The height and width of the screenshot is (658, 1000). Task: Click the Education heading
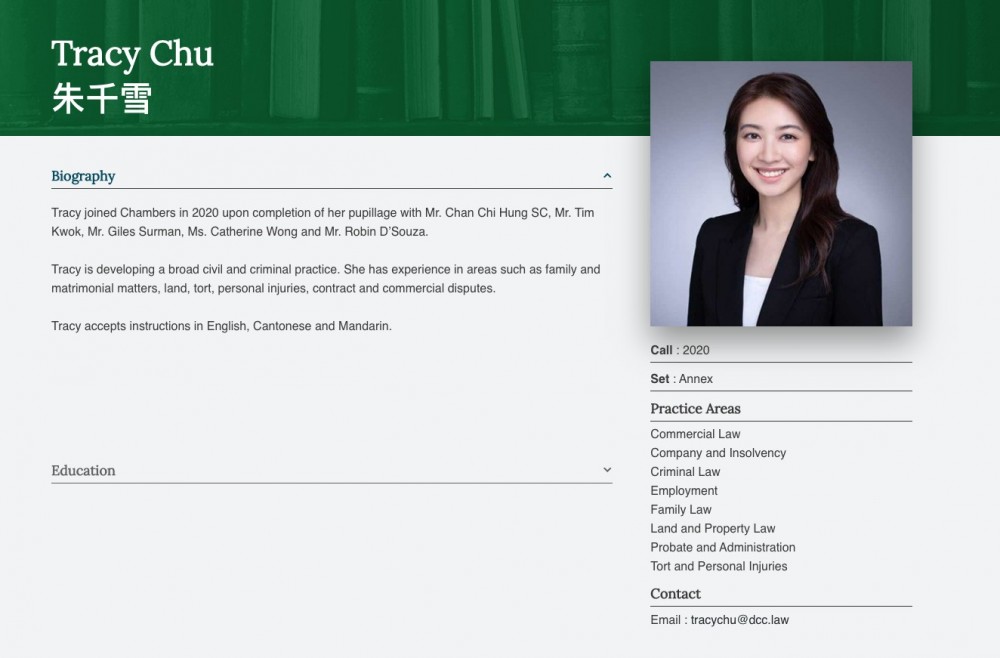click(x=83, y=471)
